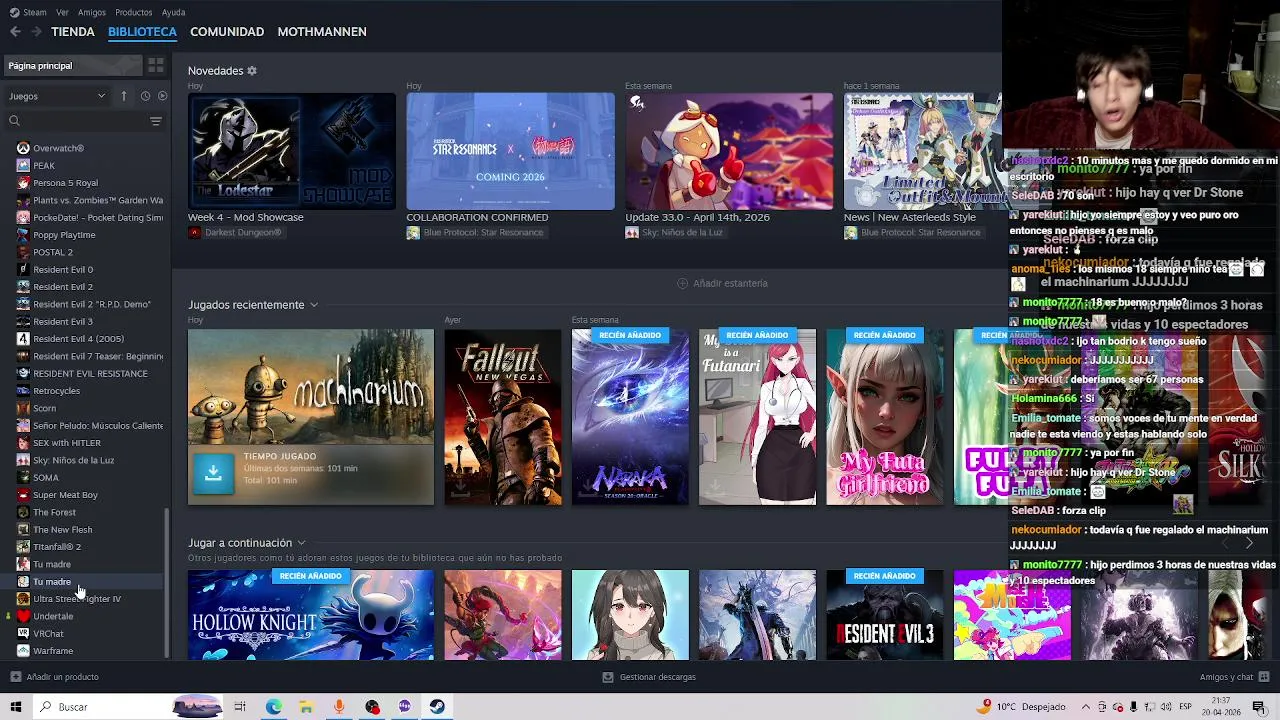Click the search magnifier in library filter
Viewport: 1280px width, 720px height.
point(14,121)
